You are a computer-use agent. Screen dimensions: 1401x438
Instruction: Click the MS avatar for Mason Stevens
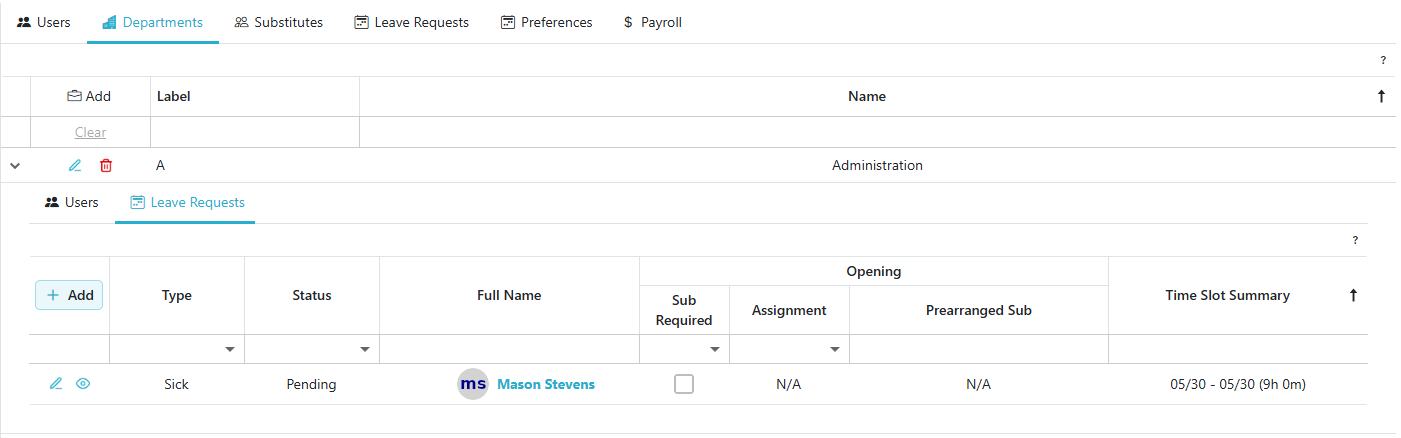tap(473, 384)
